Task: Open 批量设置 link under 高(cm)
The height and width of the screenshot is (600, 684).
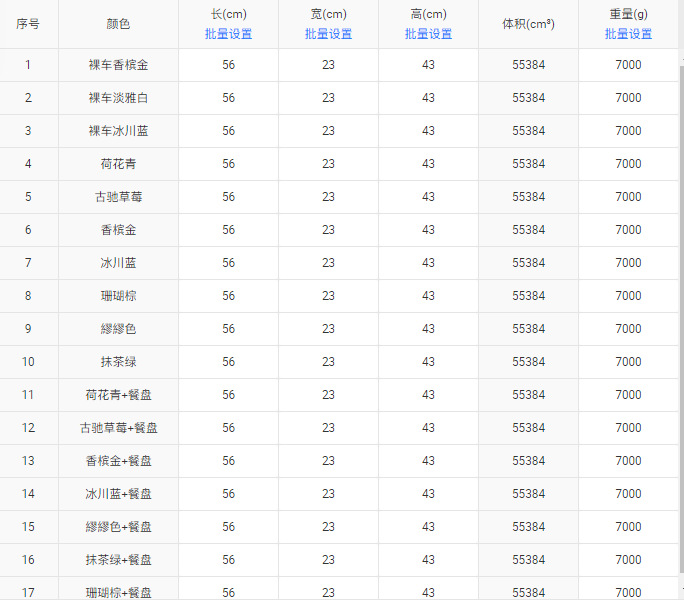Action: [x=428, y=34]
